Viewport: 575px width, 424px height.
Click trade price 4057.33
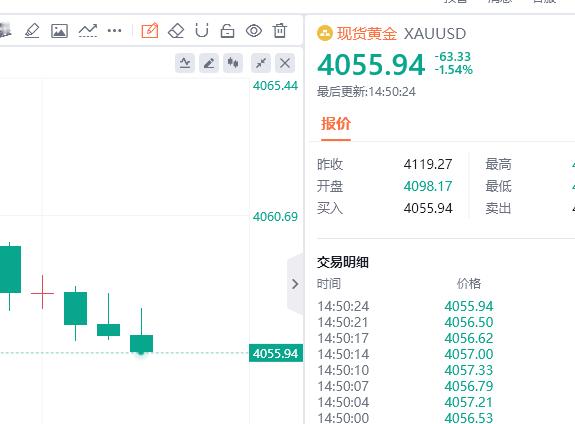469,370
